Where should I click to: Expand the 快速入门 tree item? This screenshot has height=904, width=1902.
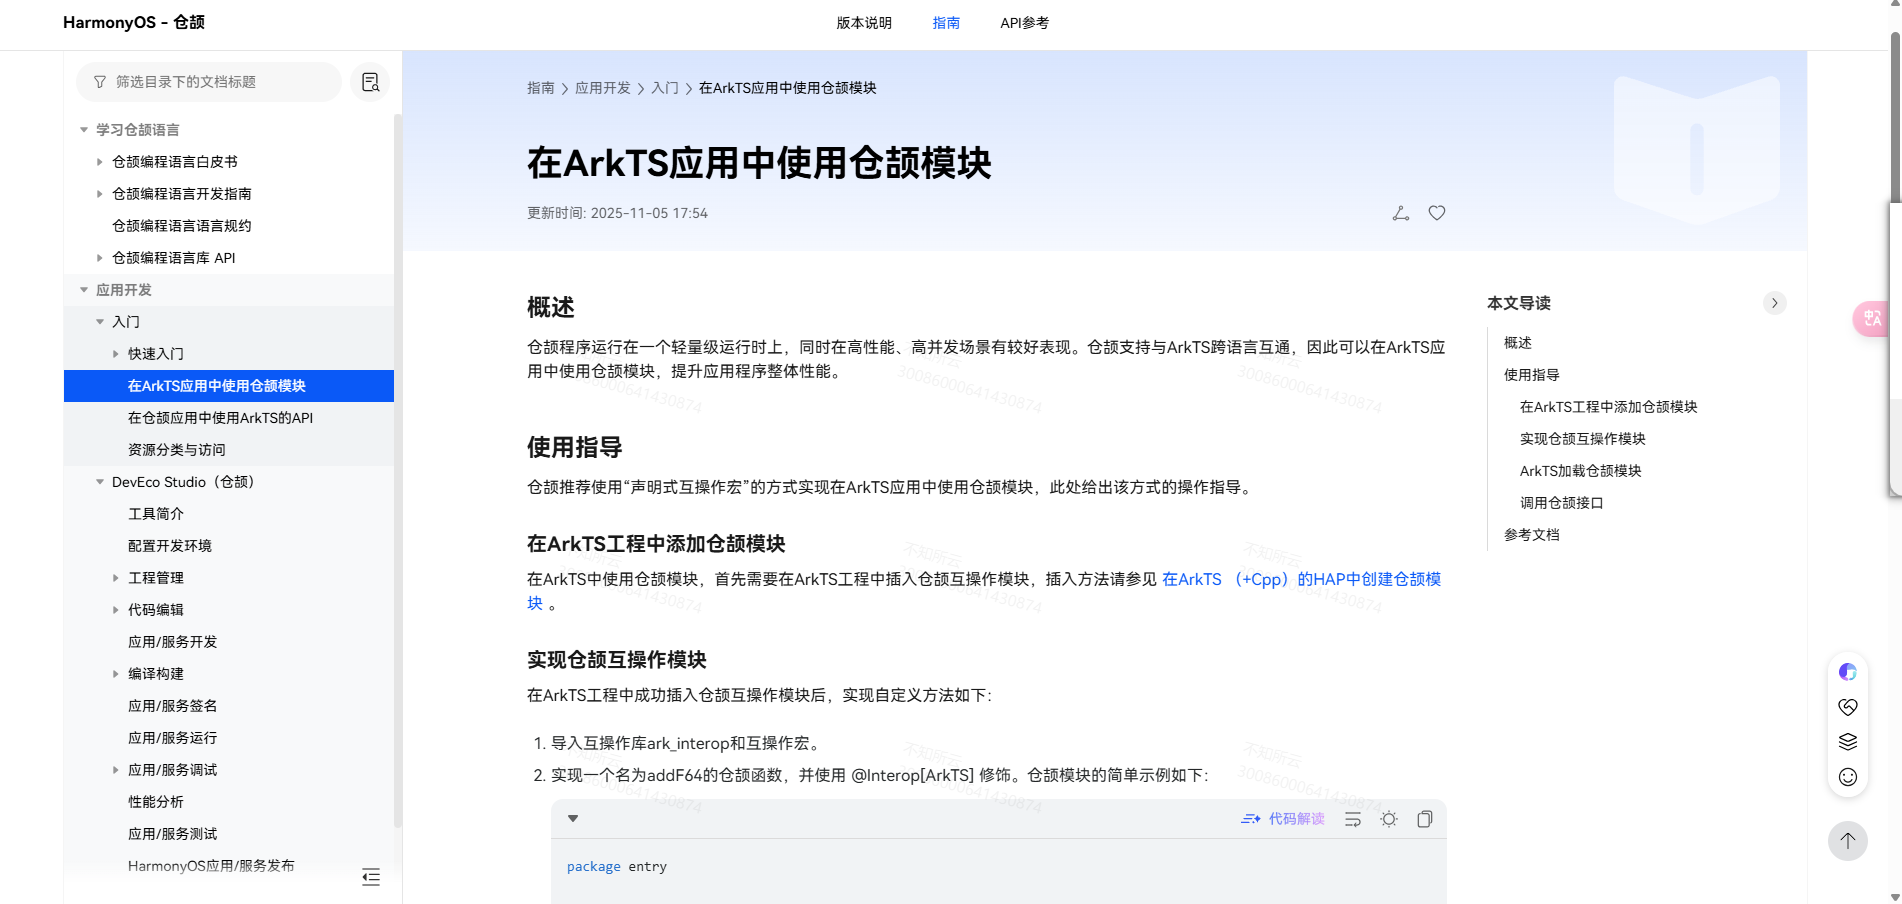click(x=115, y=353)
